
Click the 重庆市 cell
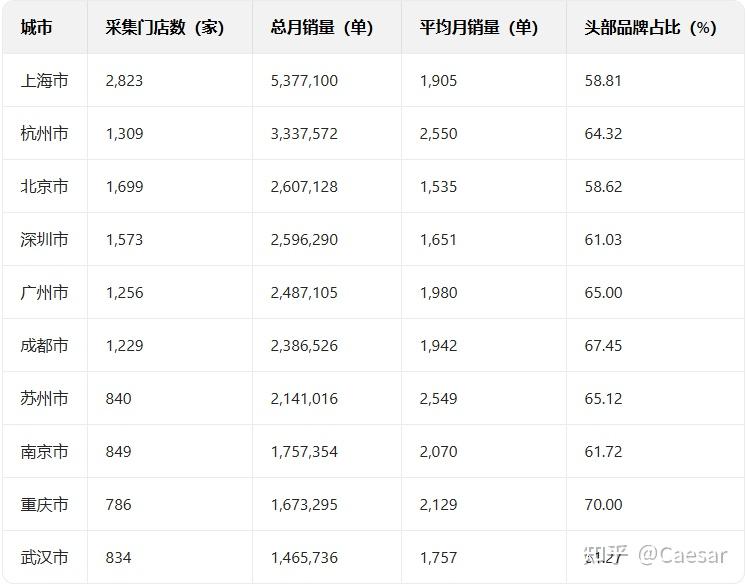click(x=45, y=505)
